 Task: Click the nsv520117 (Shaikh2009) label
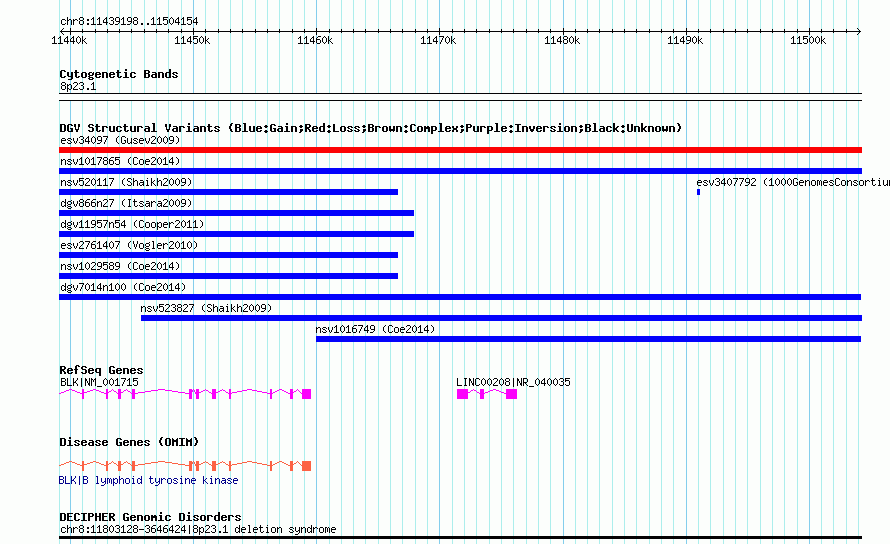[x=126, y=182]
